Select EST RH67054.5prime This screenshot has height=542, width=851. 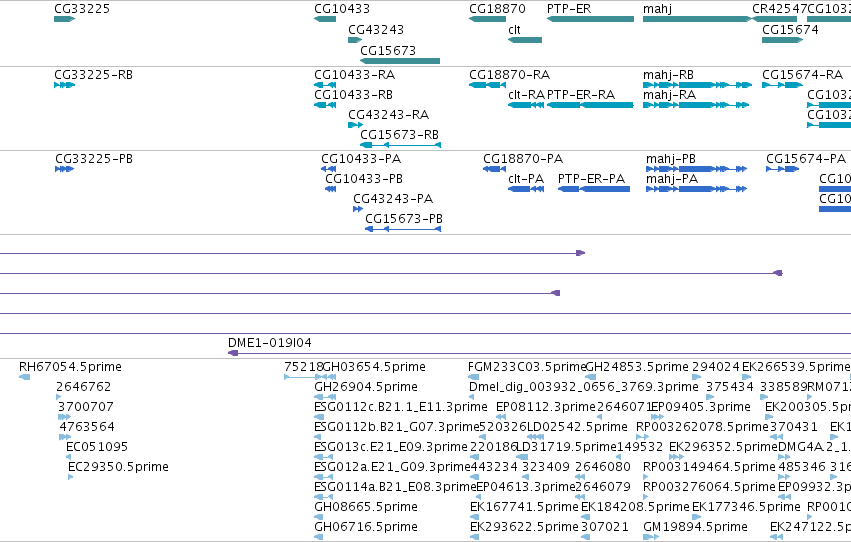(x=70, y=367)
